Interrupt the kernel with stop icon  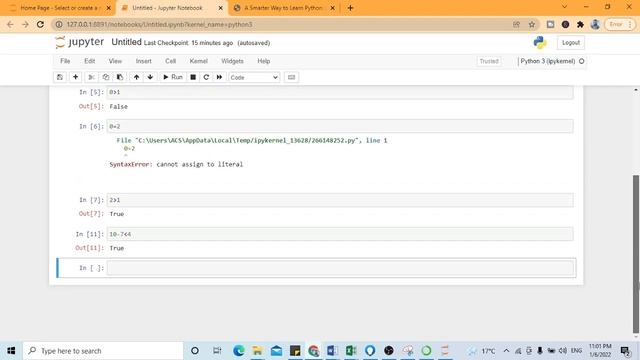pos(193,77)
